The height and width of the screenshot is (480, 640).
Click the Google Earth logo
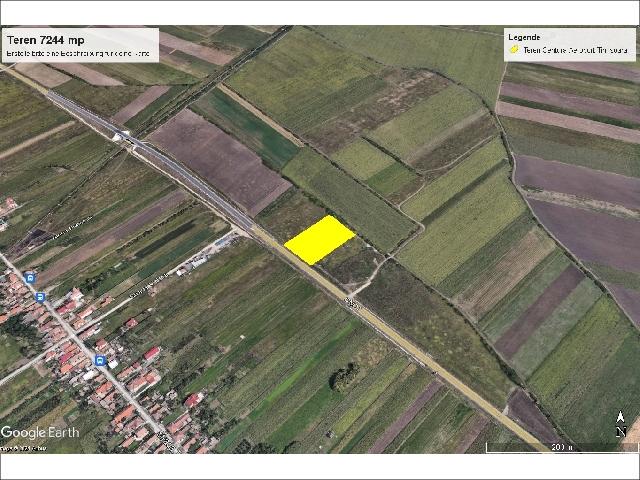click(x=41, y=433)
